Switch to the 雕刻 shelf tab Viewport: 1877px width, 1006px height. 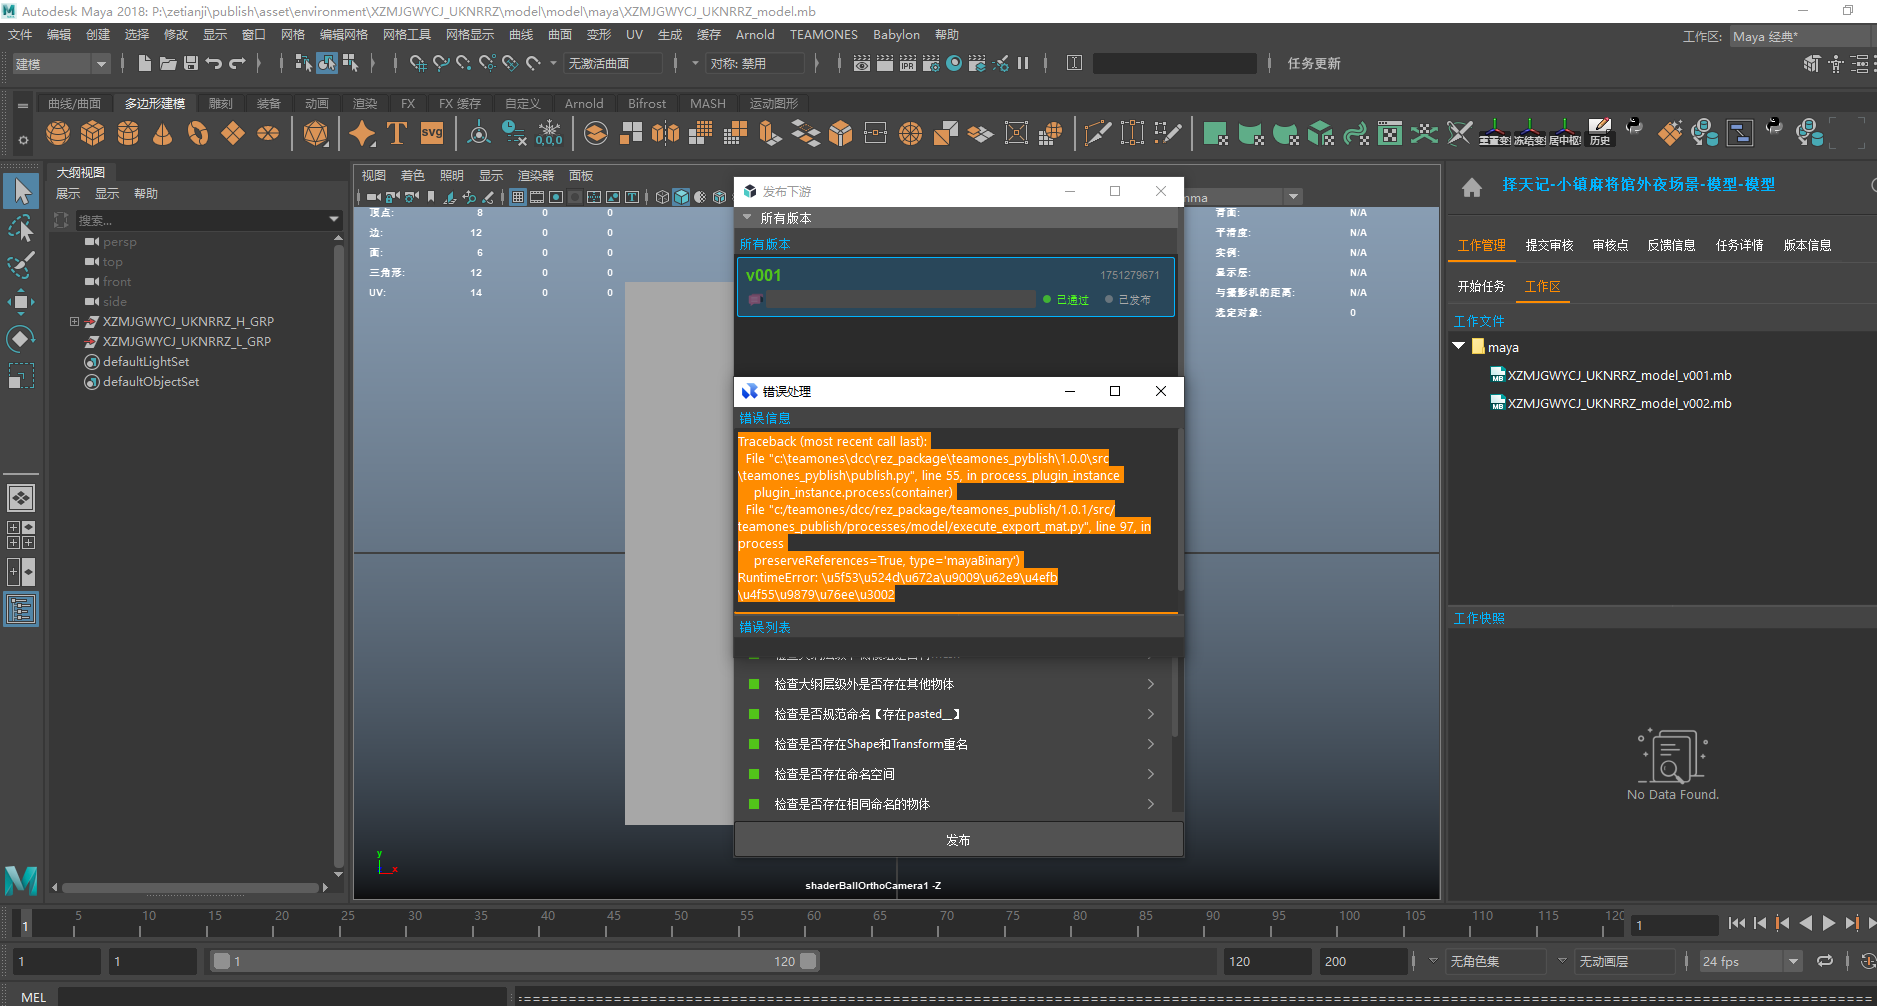[x=220, y=104]
